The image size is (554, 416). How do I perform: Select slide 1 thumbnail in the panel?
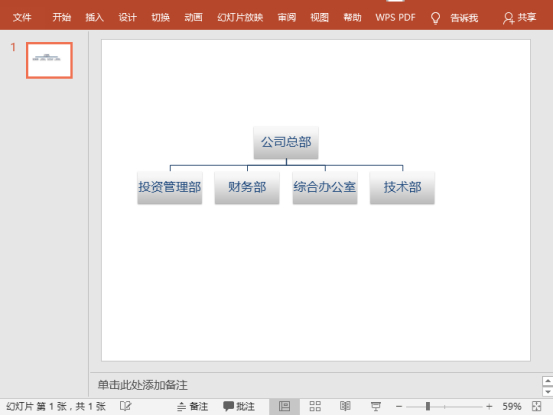[x=49, y=60]
